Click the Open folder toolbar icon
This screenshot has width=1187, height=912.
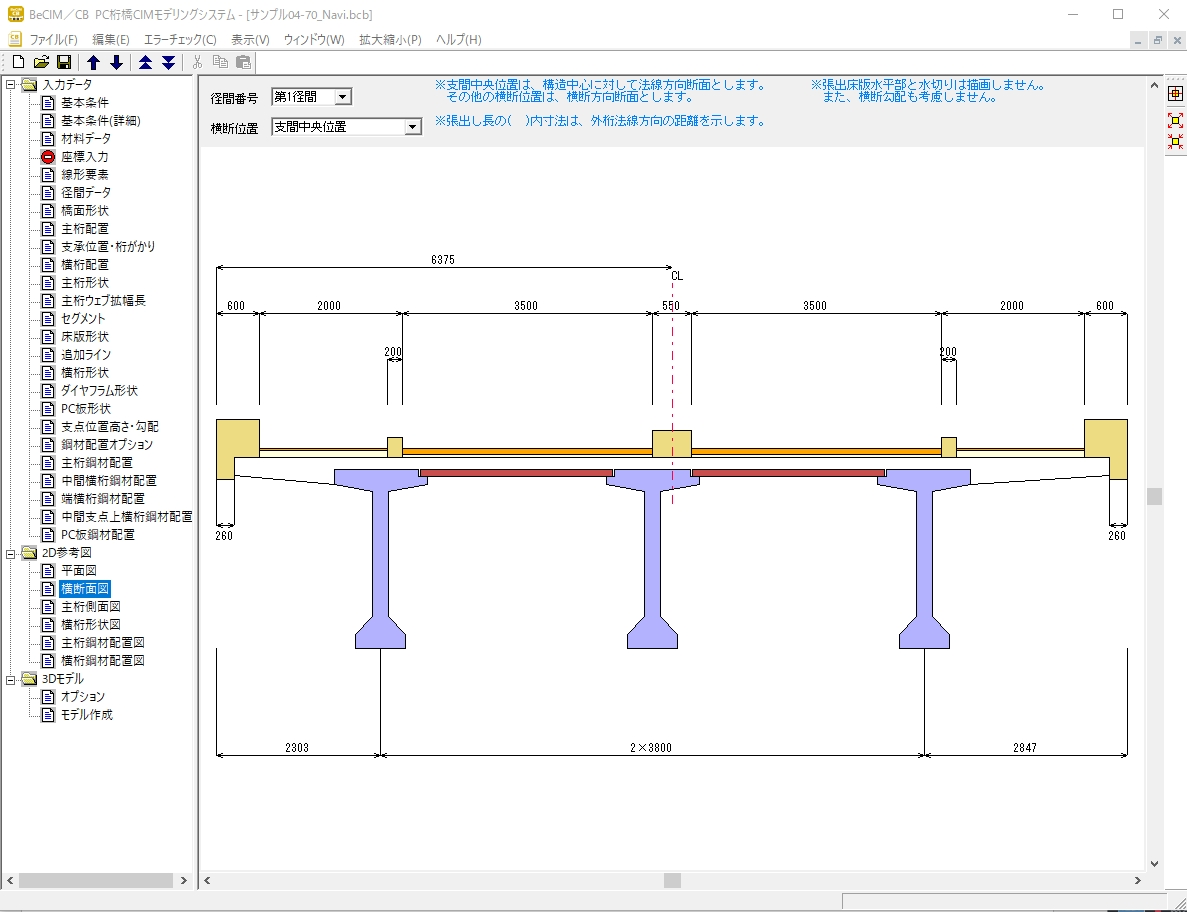pyautogui.click(x=41, y=62)
